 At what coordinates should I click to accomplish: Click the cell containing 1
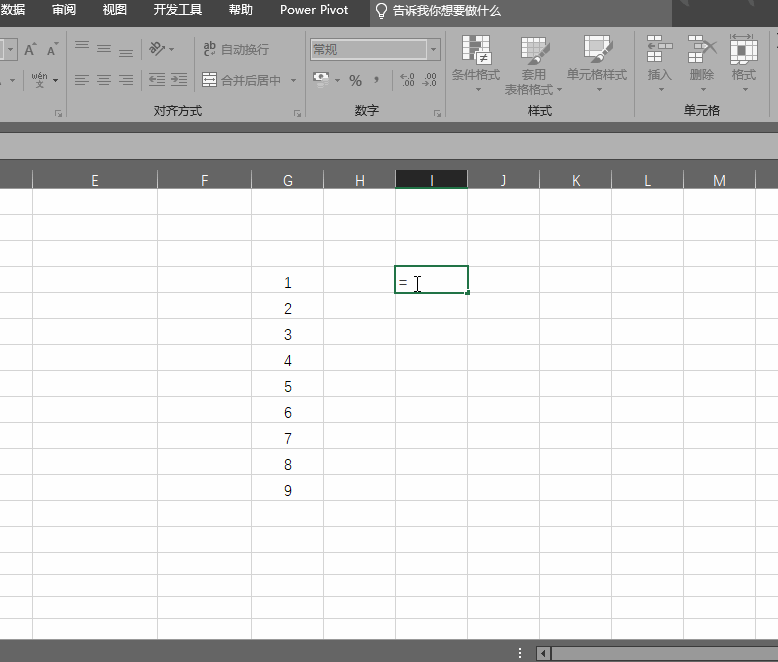click(288, 280)
